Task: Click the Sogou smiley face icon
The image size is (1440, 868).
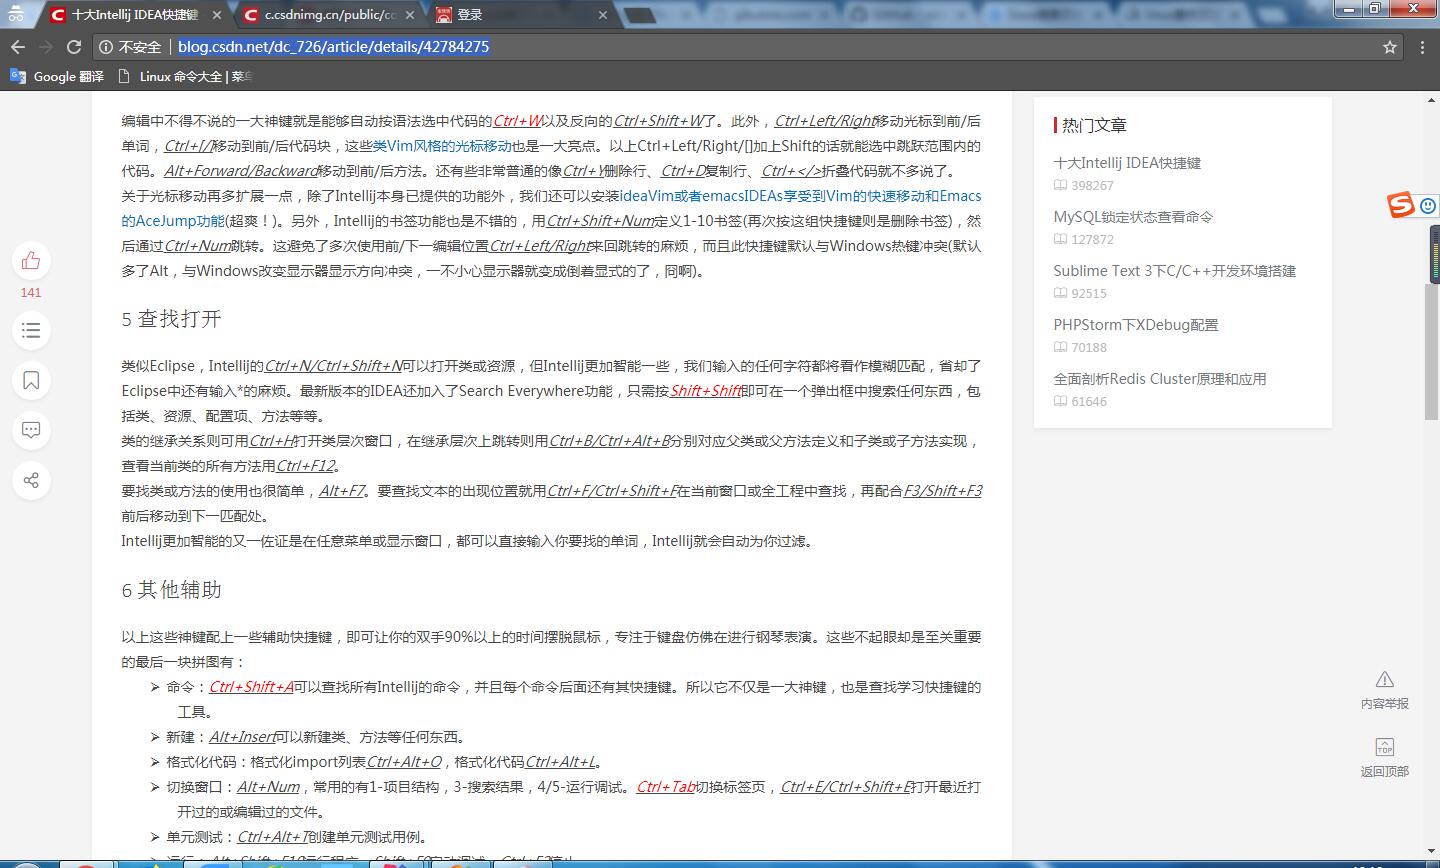Action: coord(1428,205)
